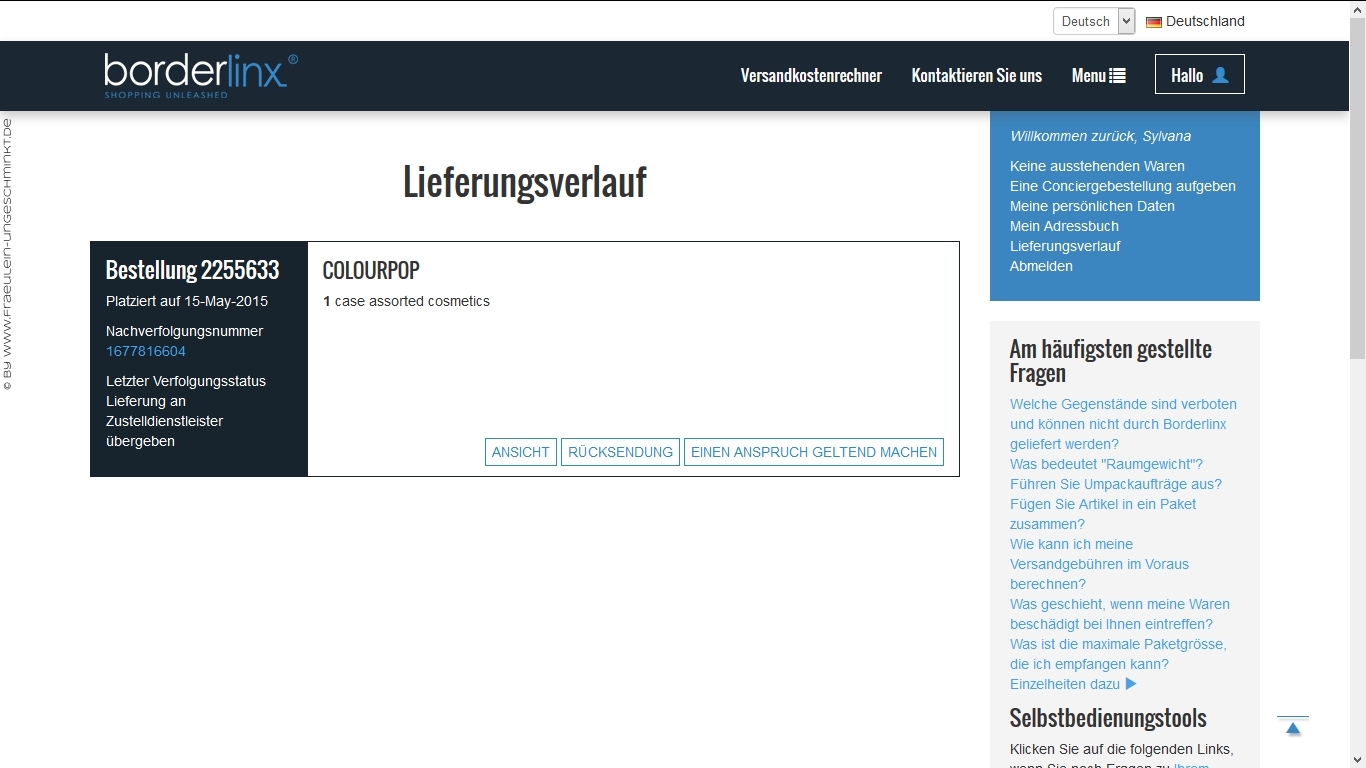This screenshot has width=1366, height=768.
Task: Click EINEN ANSPRUCH GELTEND MACHEN button
Action: (814, 452)
